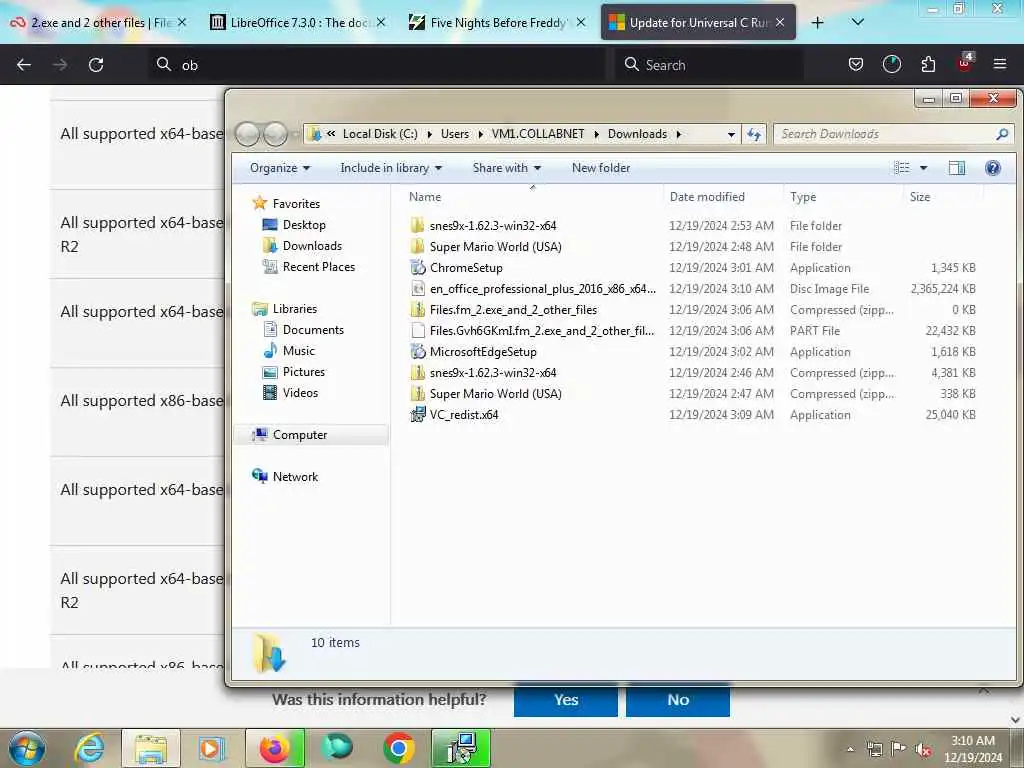Select Local Disk (C:) in the address path

(380, 134)
